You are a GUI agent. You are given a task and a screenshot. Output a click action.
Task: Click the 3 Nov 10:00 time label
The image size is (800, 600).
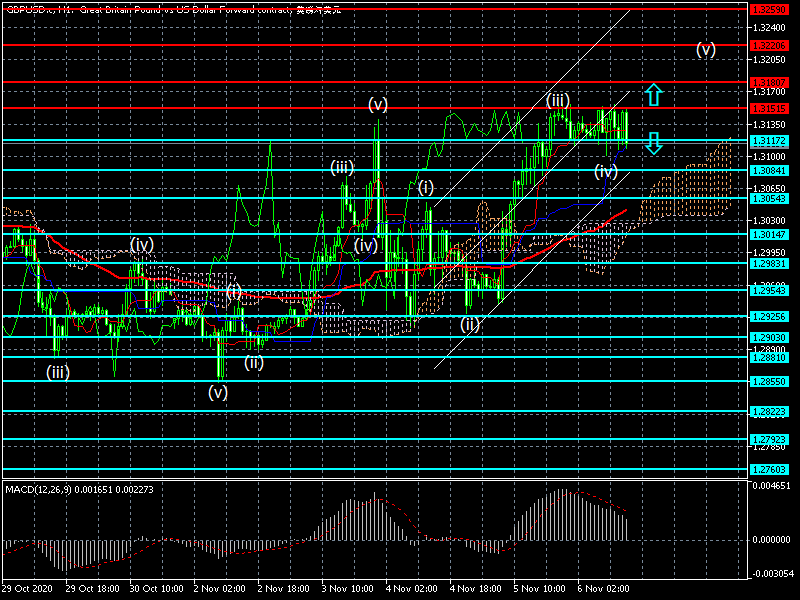(348, 589)
